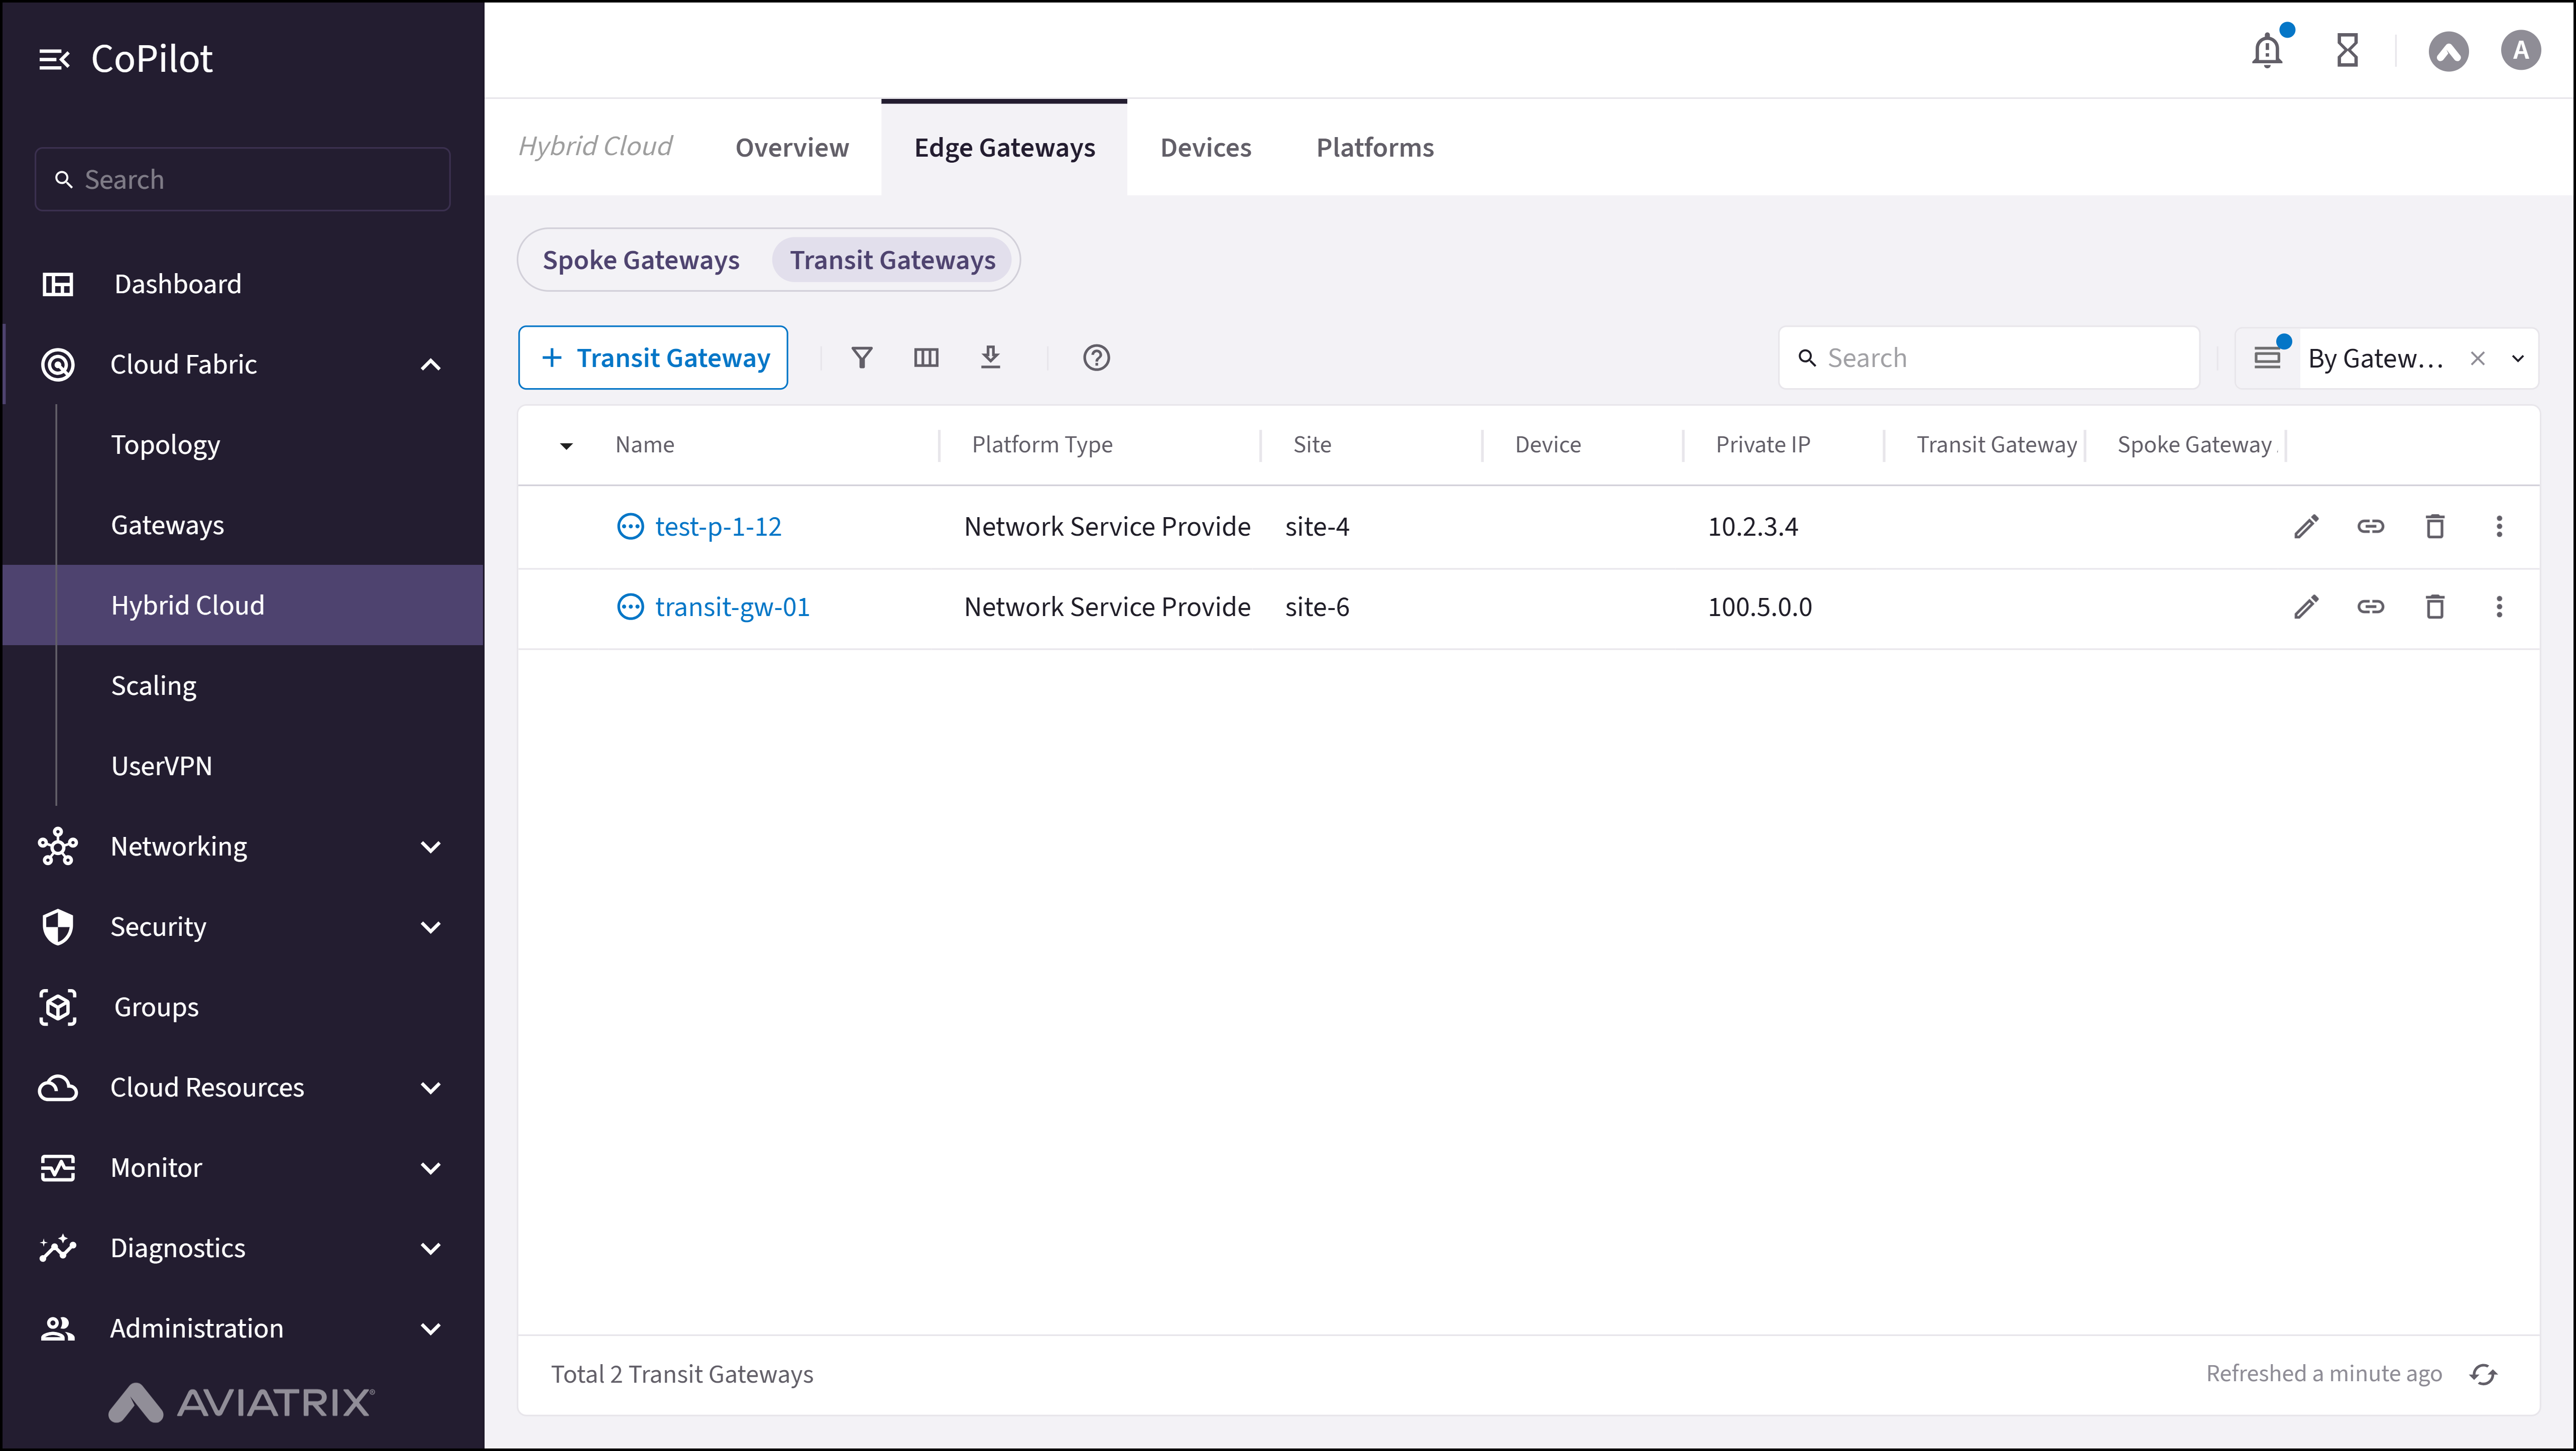Refresh the table from the bottom right
The height and width of the screenshot is (1451, 2576).
click(x=2484, y=1374)
